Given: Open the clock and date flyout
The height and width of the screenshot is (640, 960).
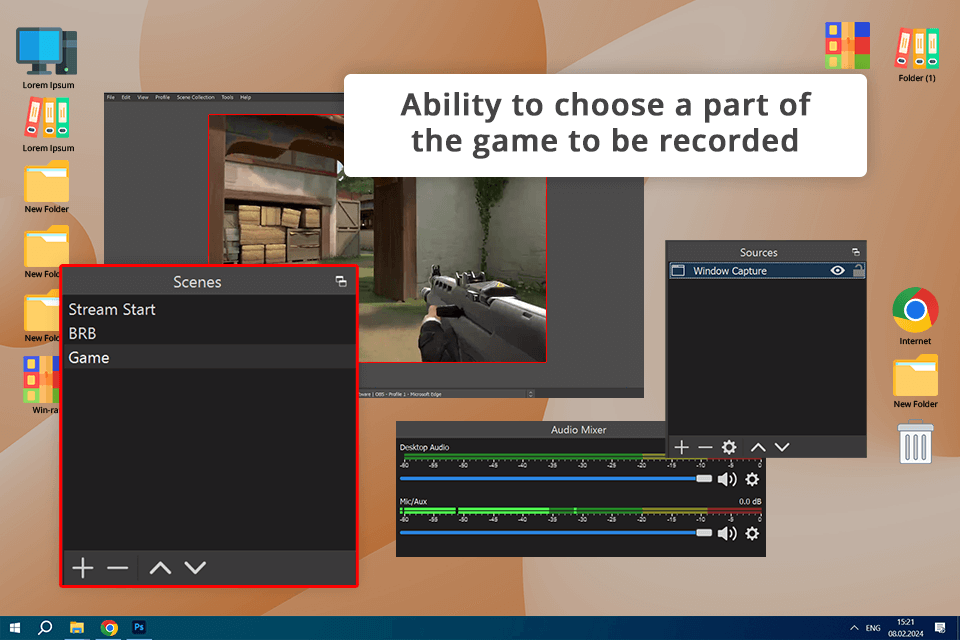Looking at the screenshot, I should [x=906, y=628].
